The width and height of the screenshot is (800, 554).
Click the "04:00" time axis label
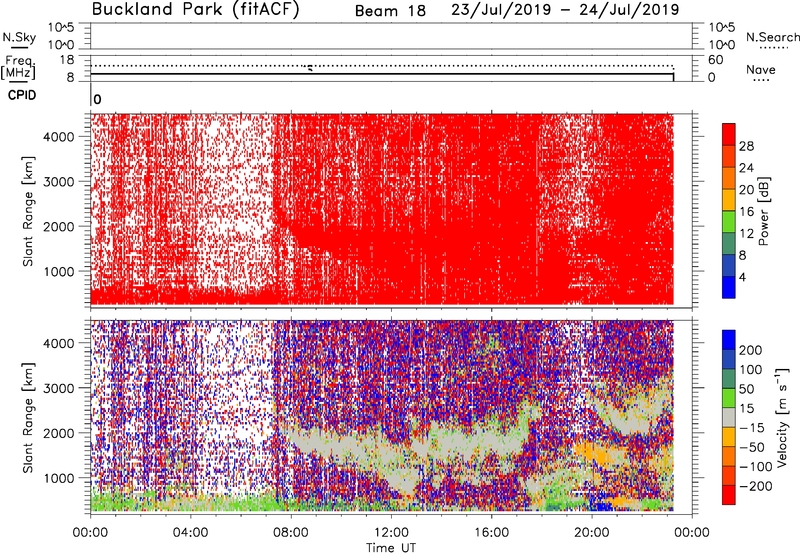click(191, 533)
